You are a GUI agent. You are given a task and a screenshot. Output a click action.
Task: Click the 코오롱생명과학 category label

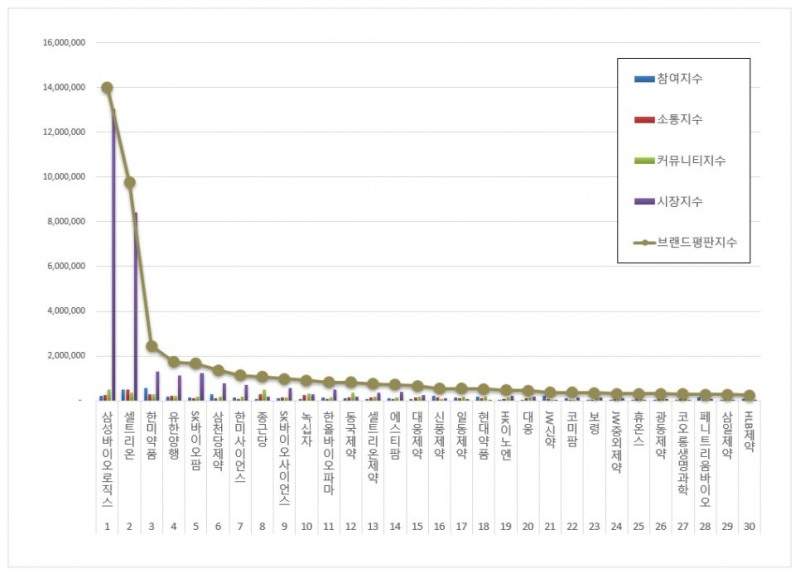tap(683, 453)
